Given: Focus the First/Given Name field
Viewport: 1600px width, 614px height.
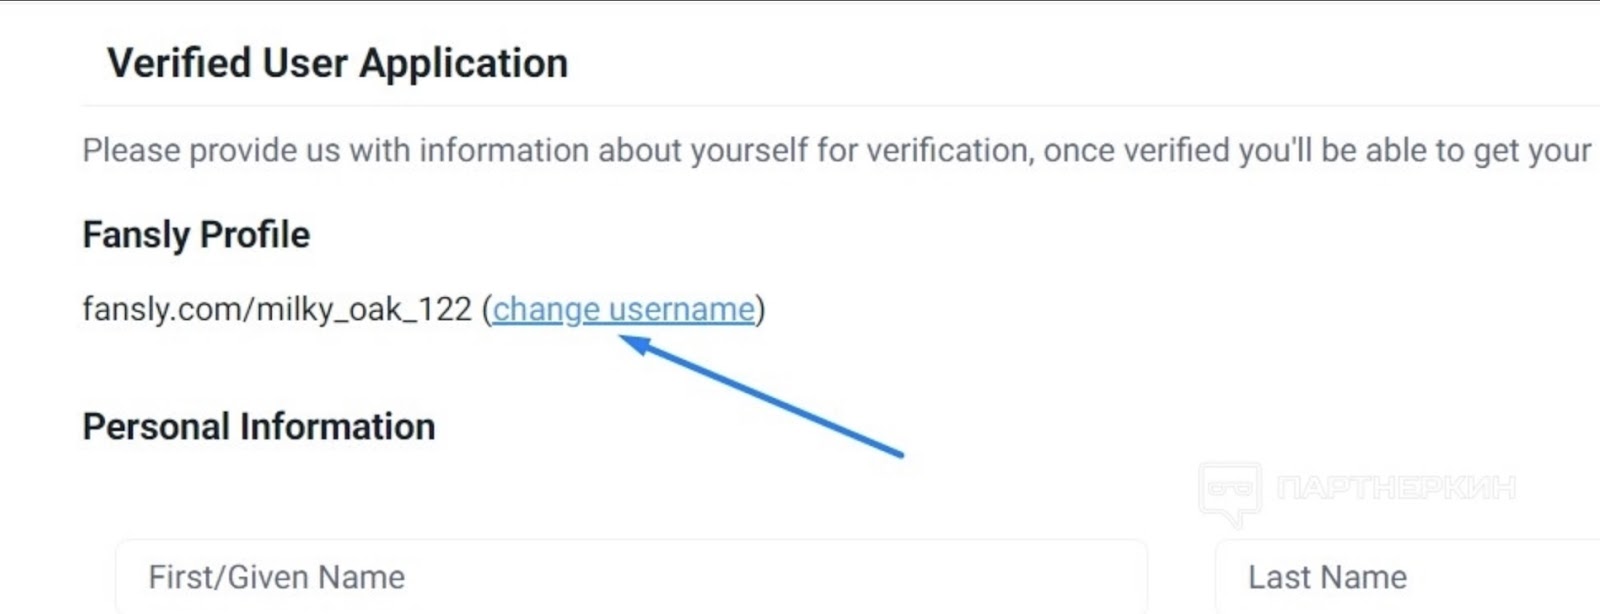Looking at the screenshot, I should tap(632, 577).
